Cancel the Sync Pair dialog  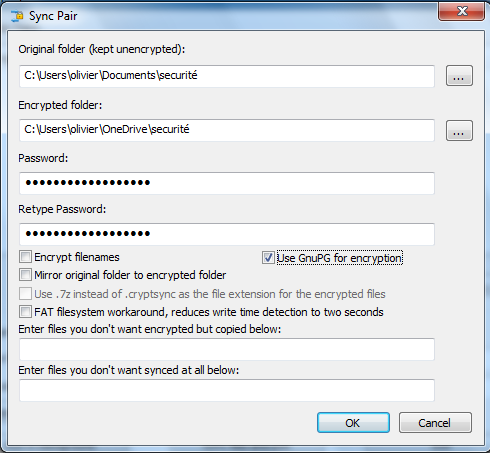[x=435, y=423]
